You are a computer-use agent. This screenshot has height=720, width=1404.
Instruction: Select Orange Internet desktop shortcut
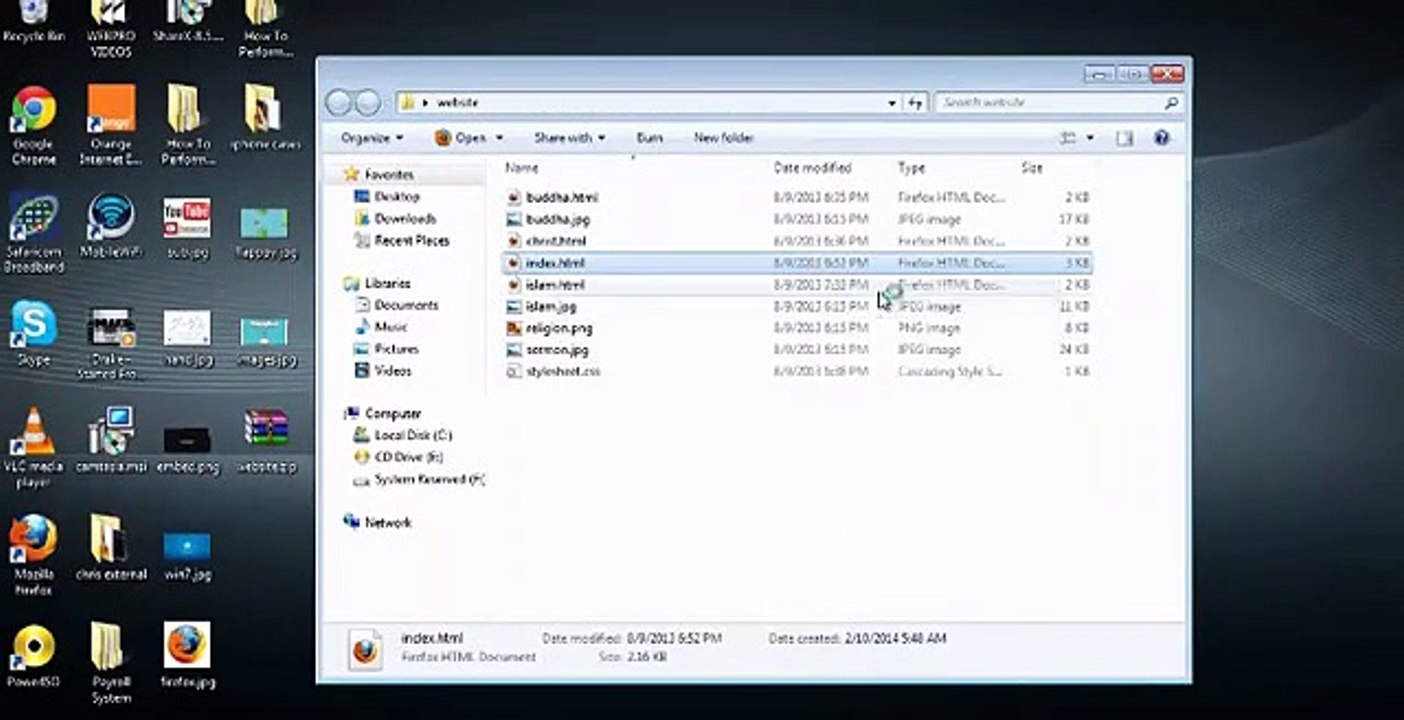click(x=111, y=125)
